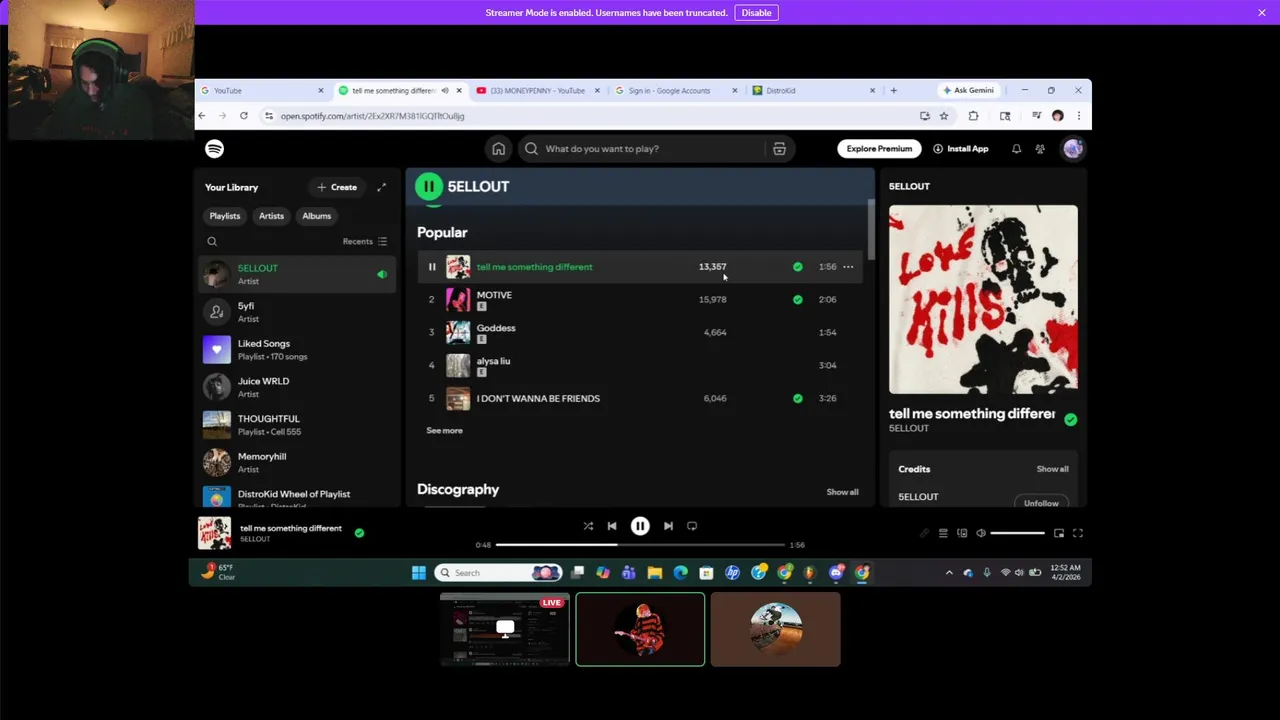Open Browse icon inside the search bar

[779, 149]
